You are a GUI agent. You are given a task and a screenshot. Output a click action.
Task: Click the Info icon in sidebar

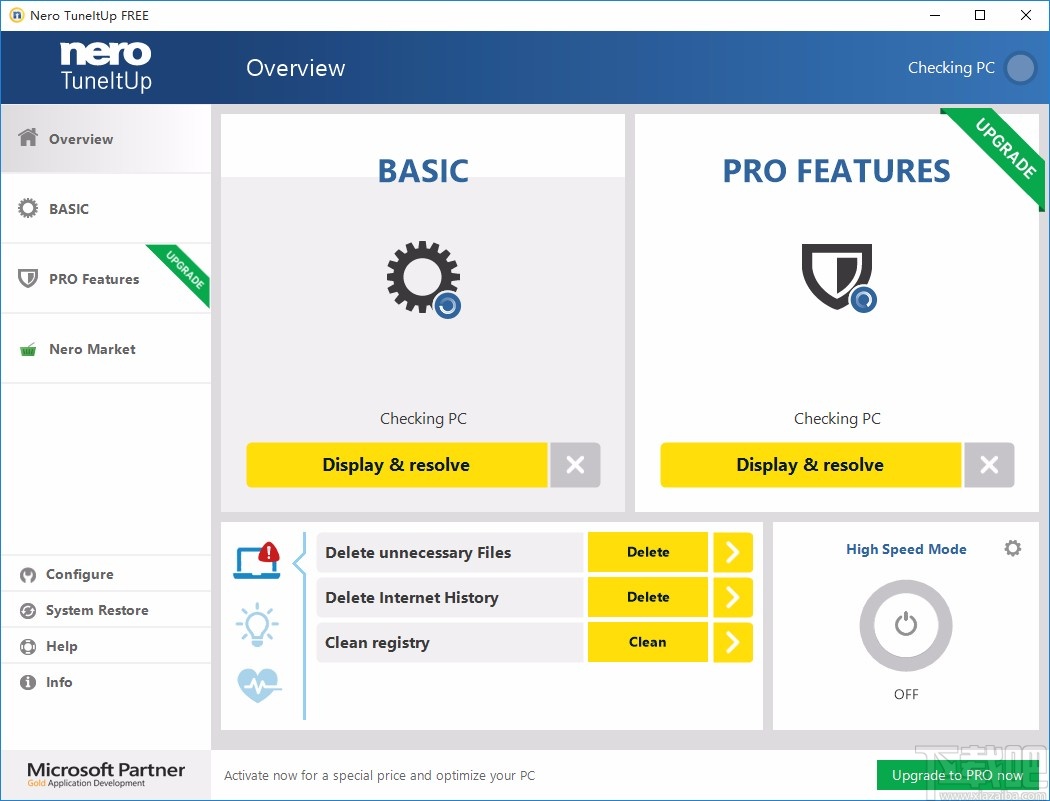(28, 682)
